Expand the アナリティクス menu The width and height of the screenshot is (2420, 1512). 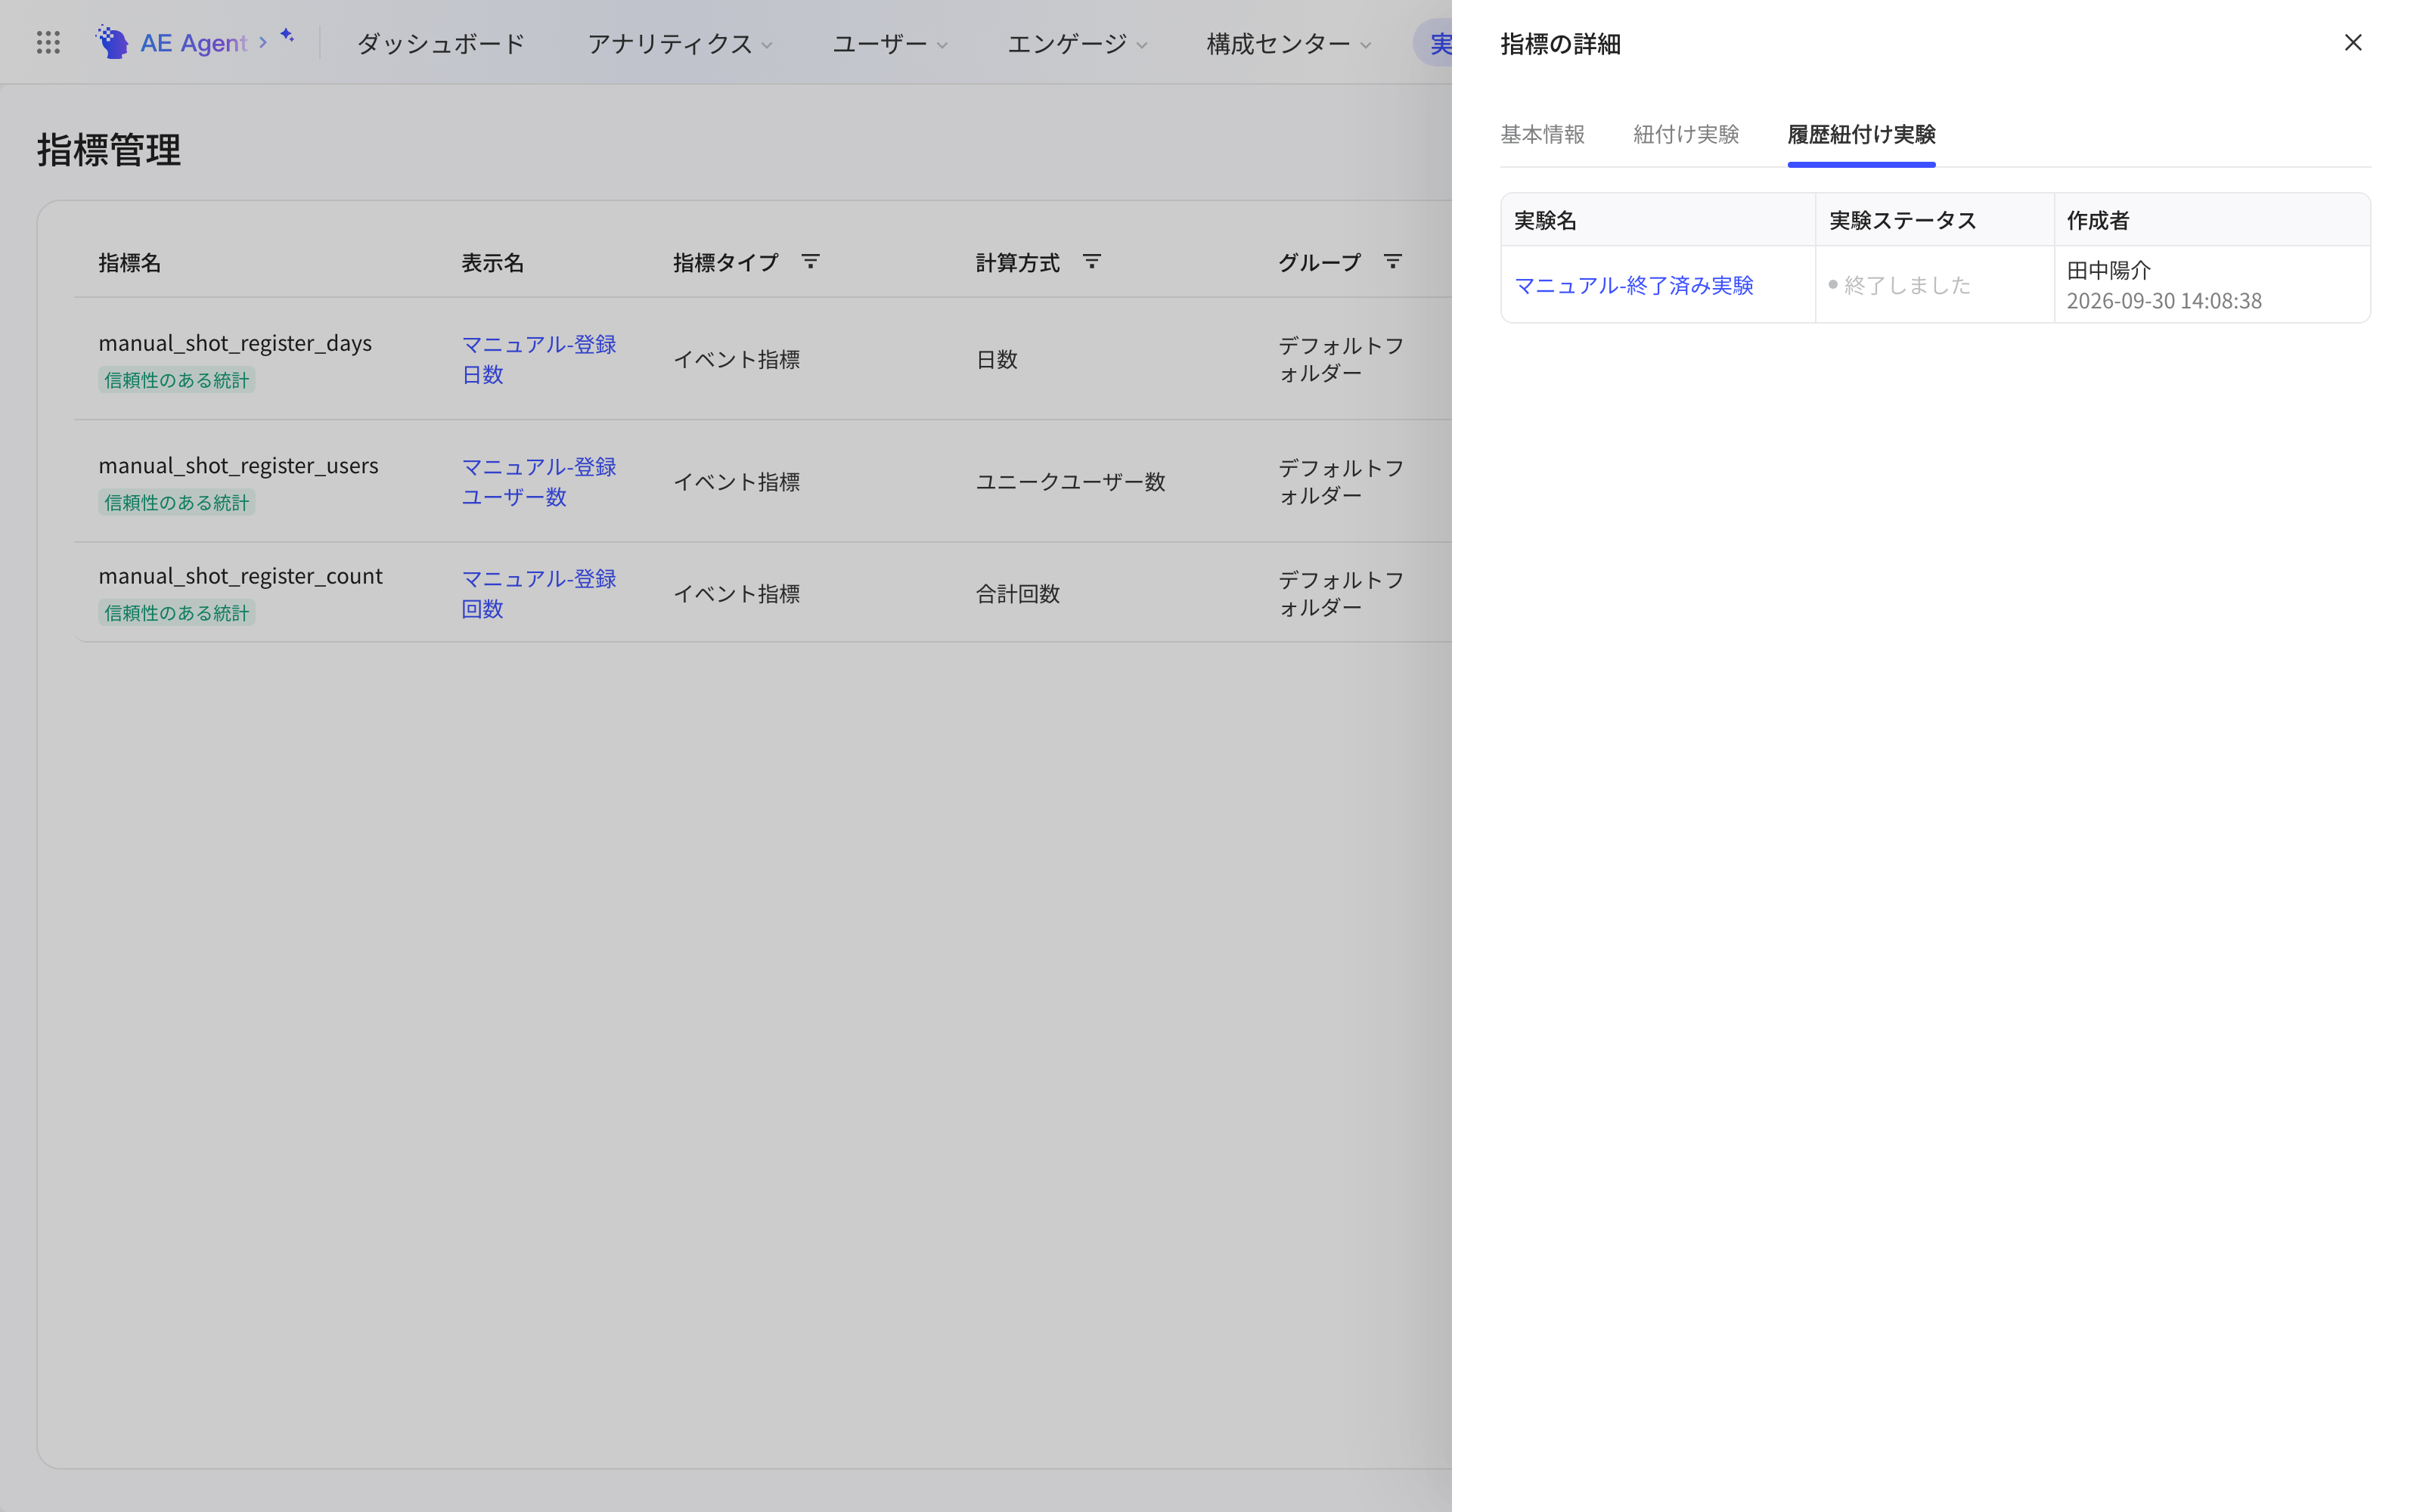(680, 44)
